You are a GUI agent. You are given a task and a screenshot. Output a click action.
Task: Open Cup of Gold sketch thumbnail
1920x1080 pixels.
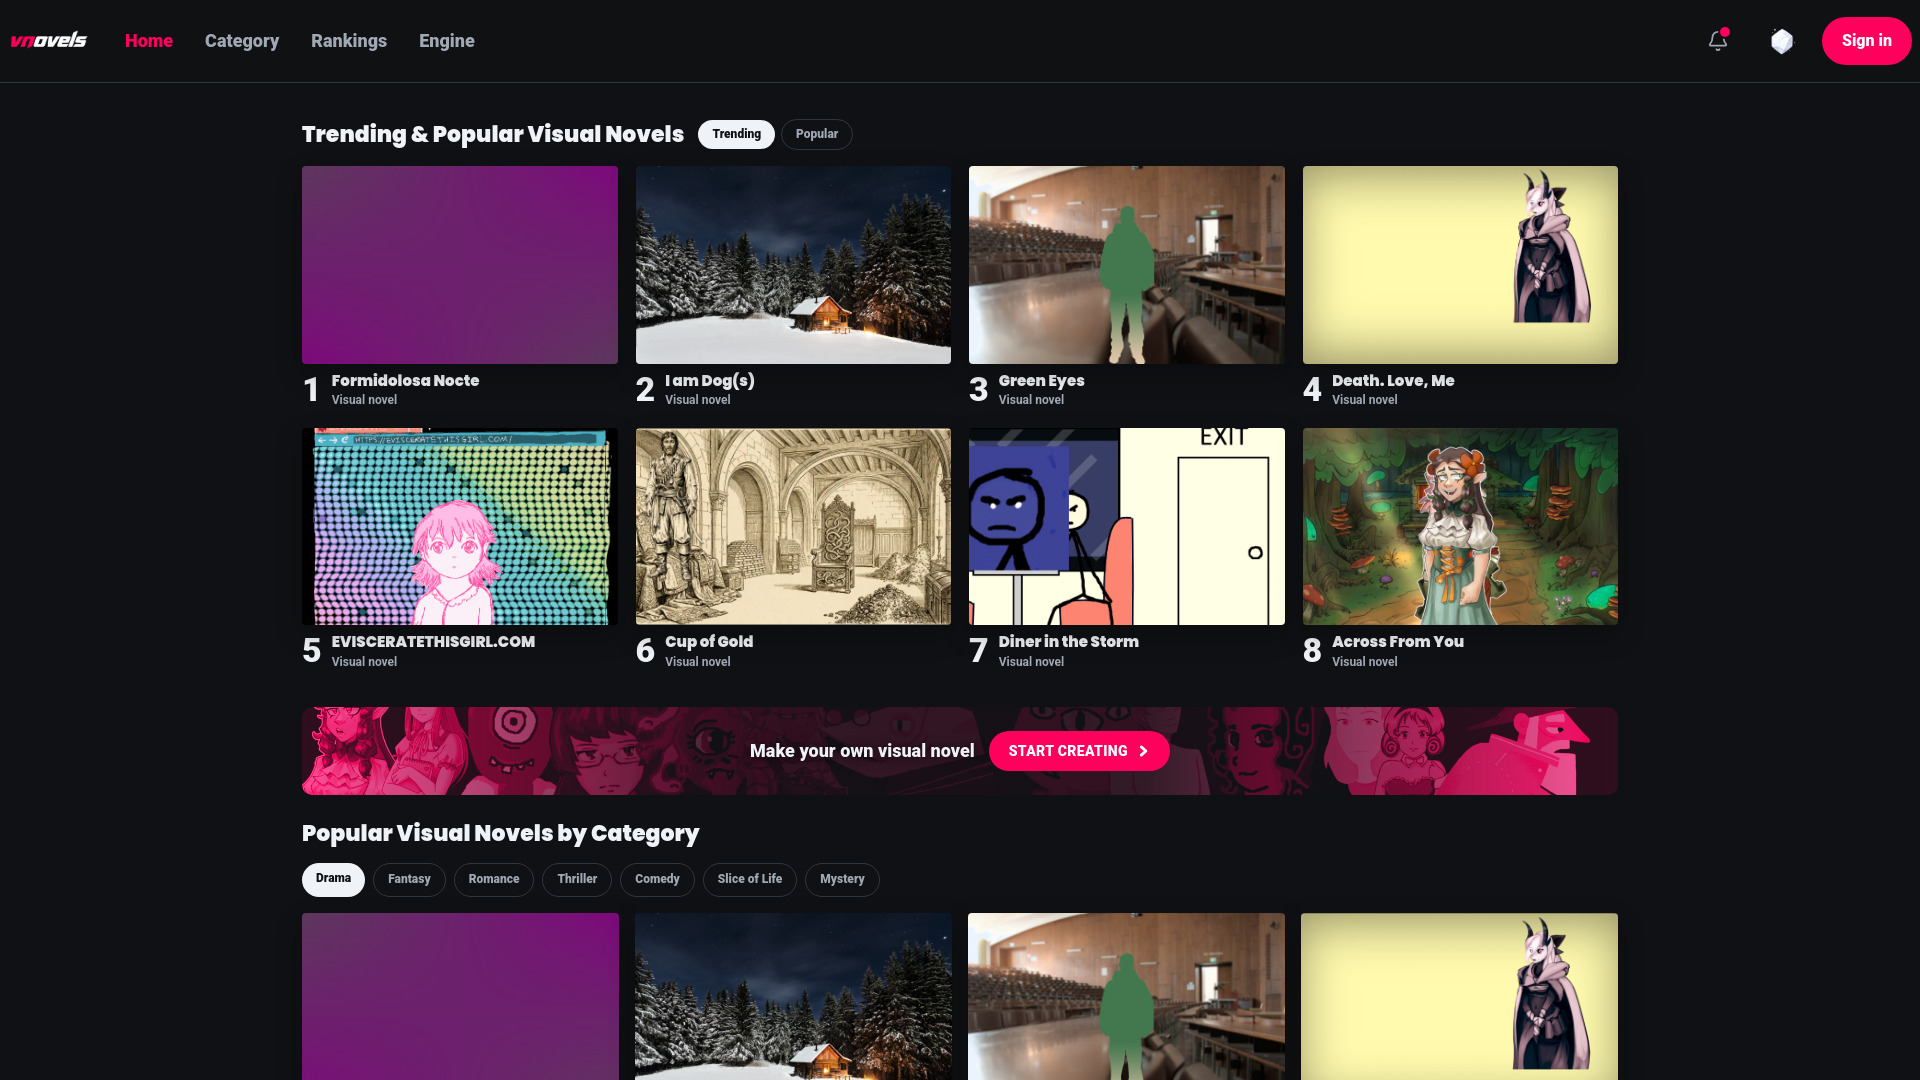pos(793,527)
